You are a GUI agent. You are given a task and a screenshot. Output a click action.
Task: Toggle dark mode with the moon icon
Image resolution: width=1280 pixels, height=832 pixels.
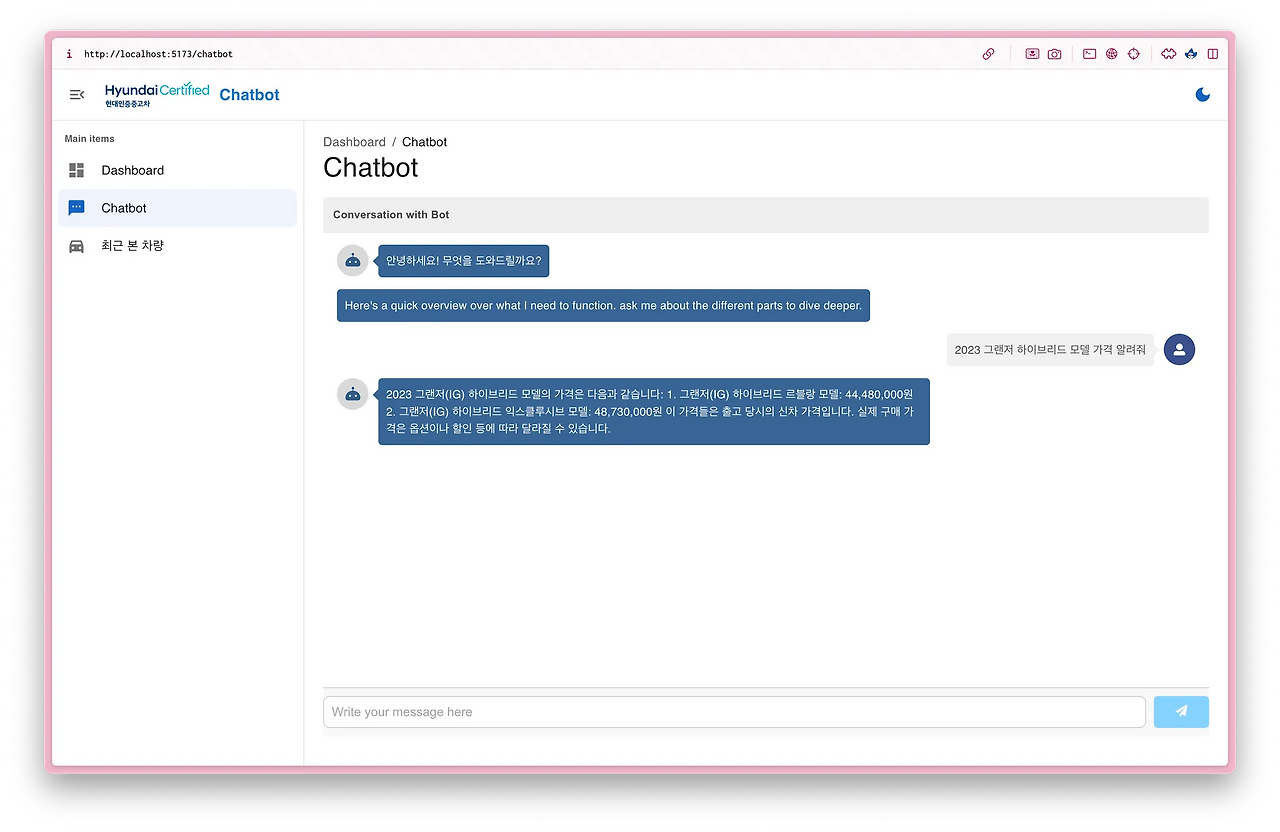pos(1202,94)
